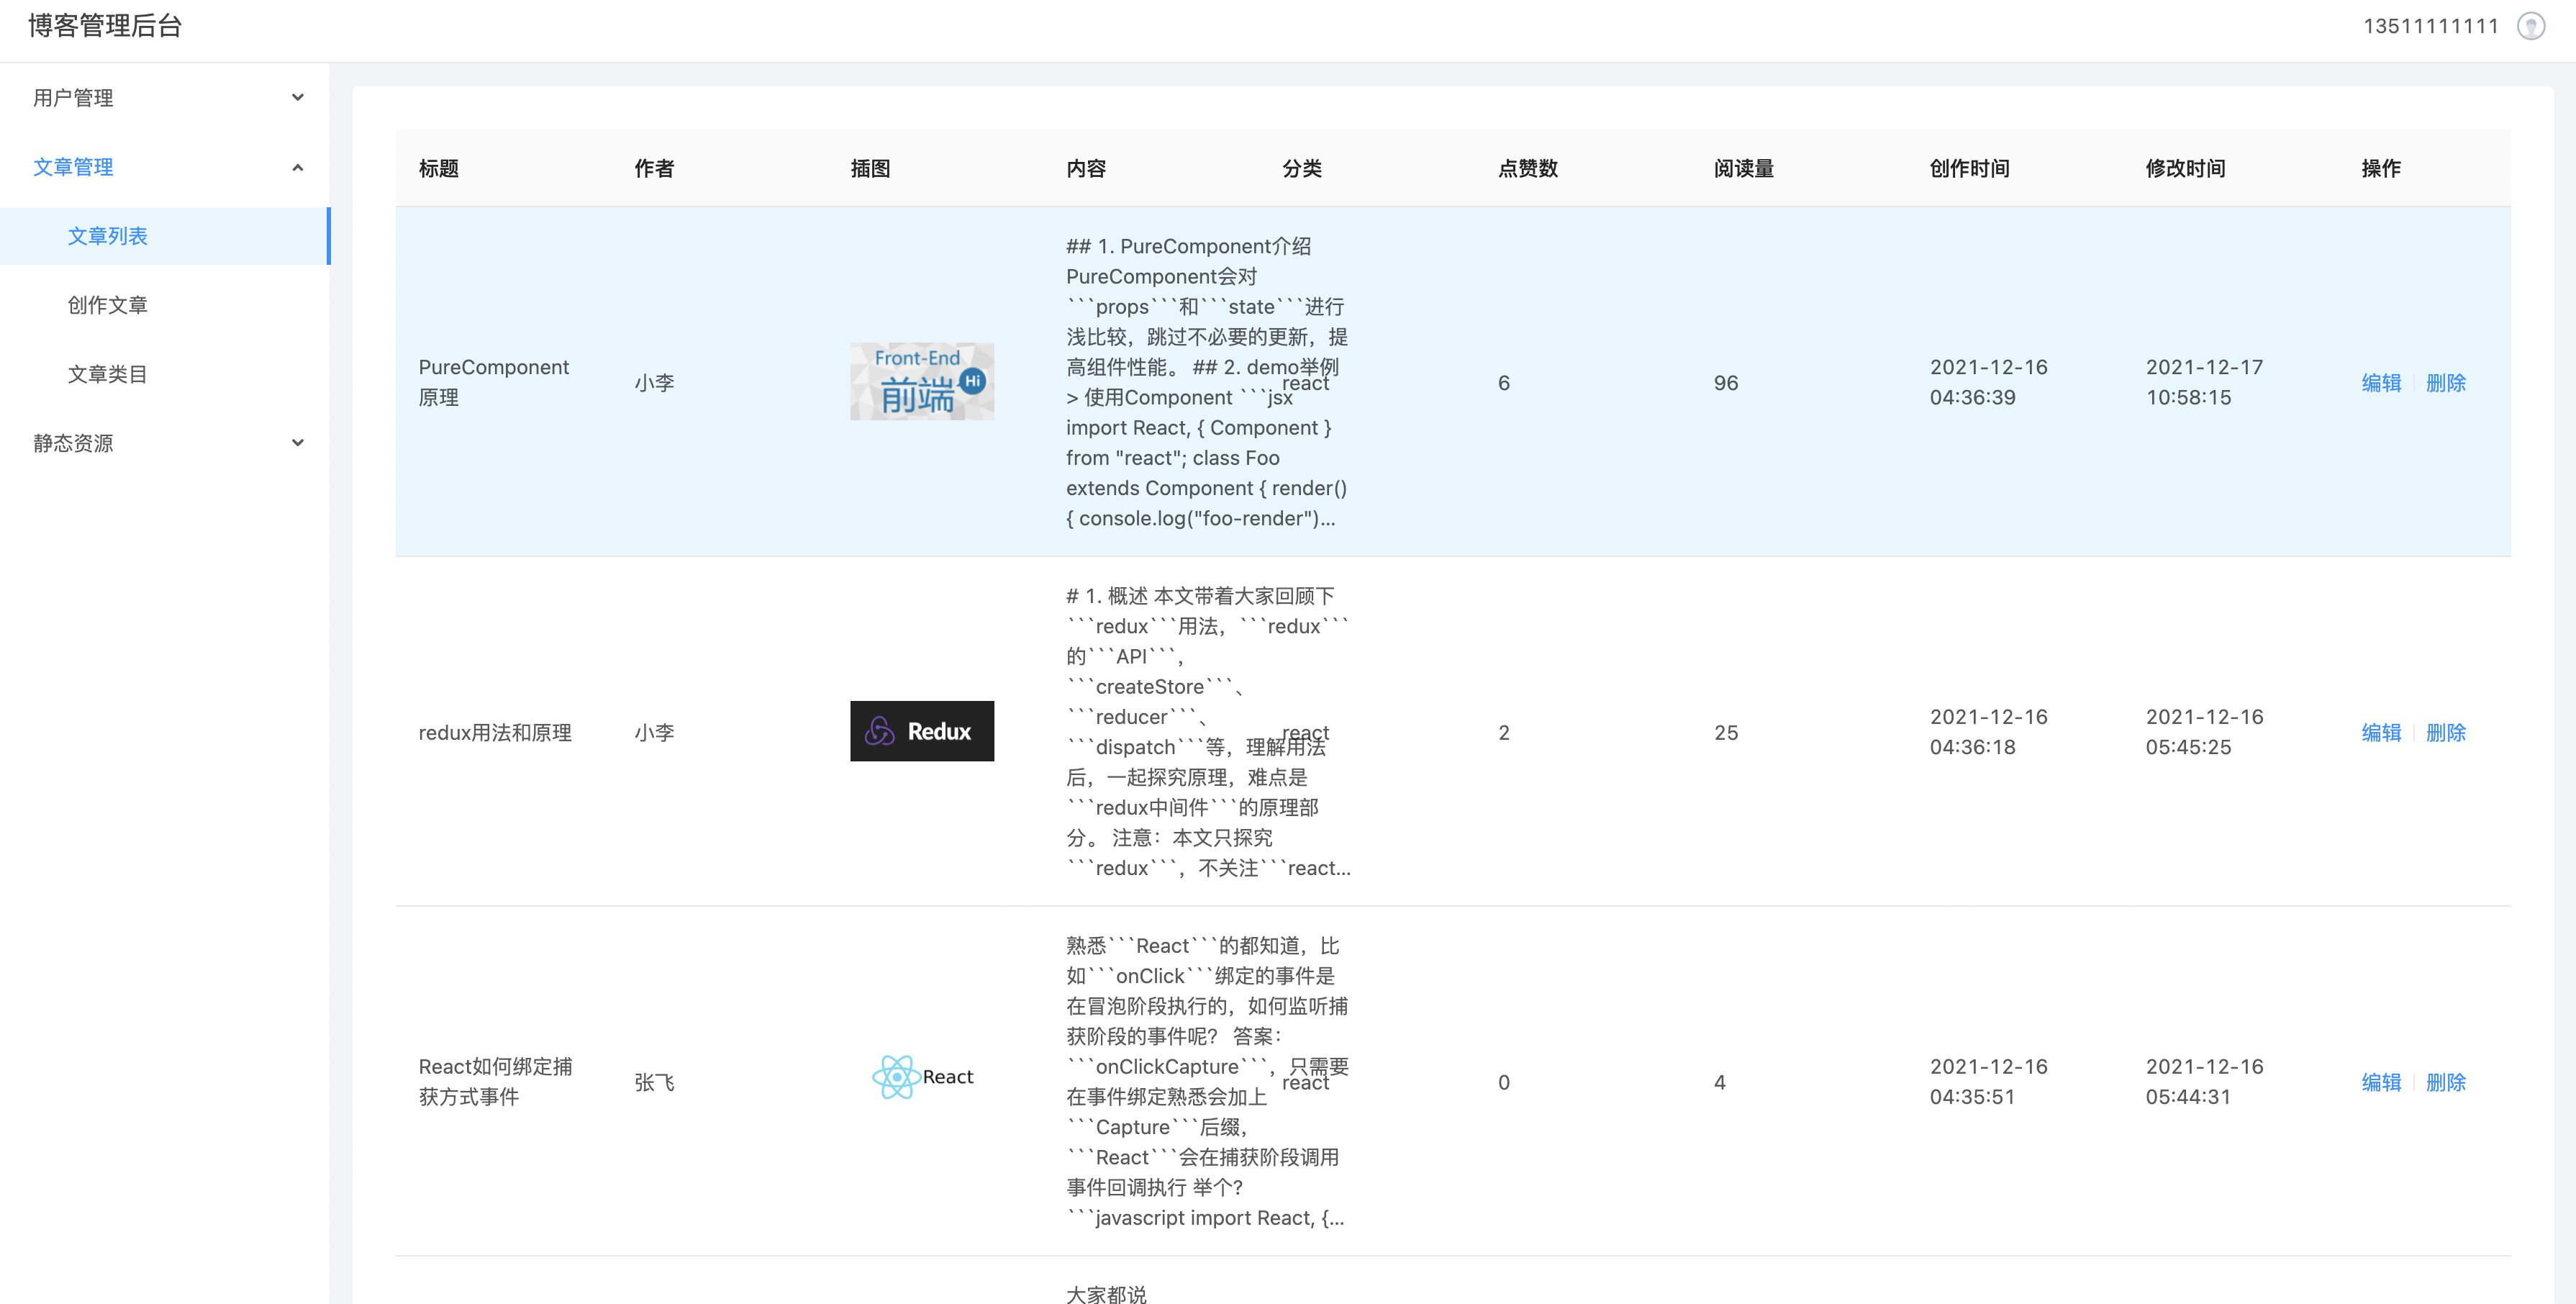Expand the 静态资源 menu chevron
The image size is (2576, 1304).
point(297,442)
